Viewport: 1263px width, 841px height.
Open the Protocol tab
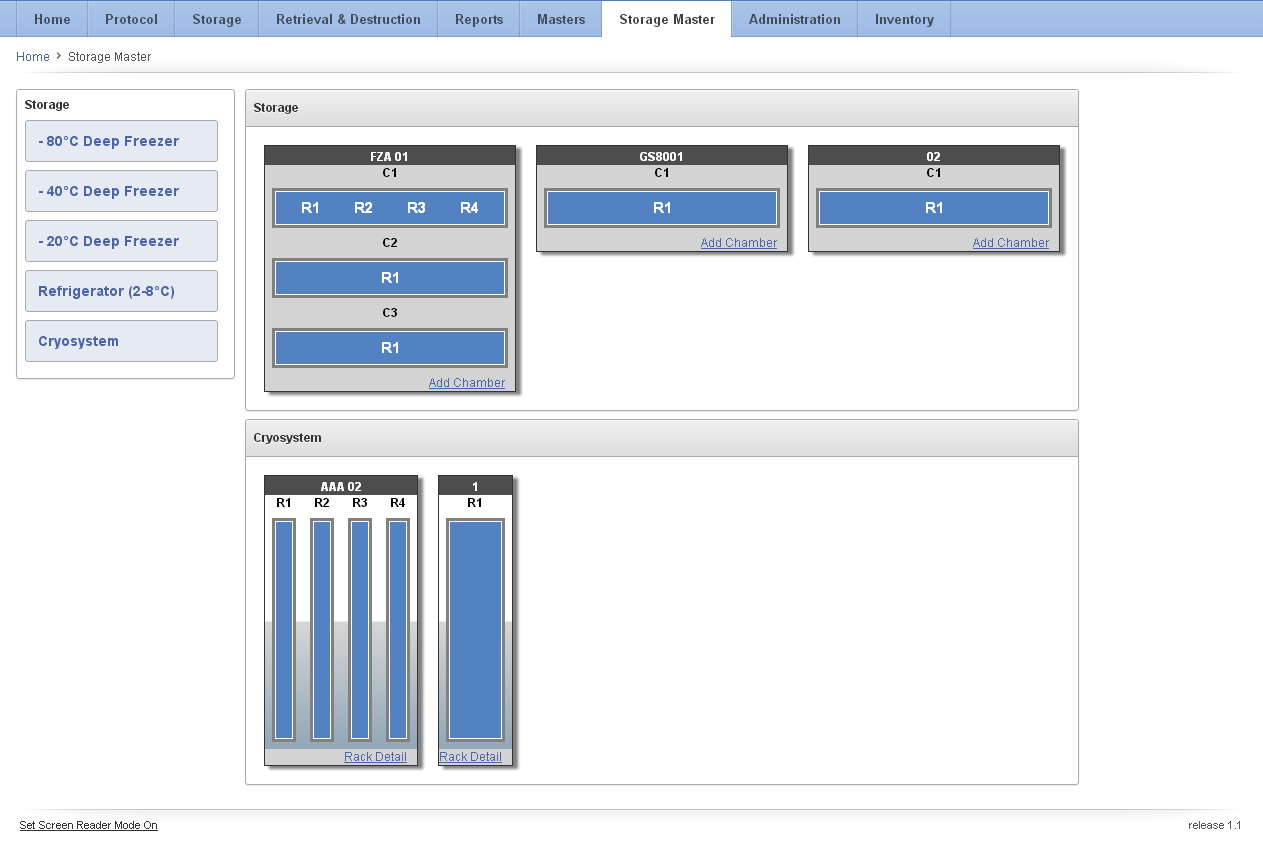click(131, 19)
